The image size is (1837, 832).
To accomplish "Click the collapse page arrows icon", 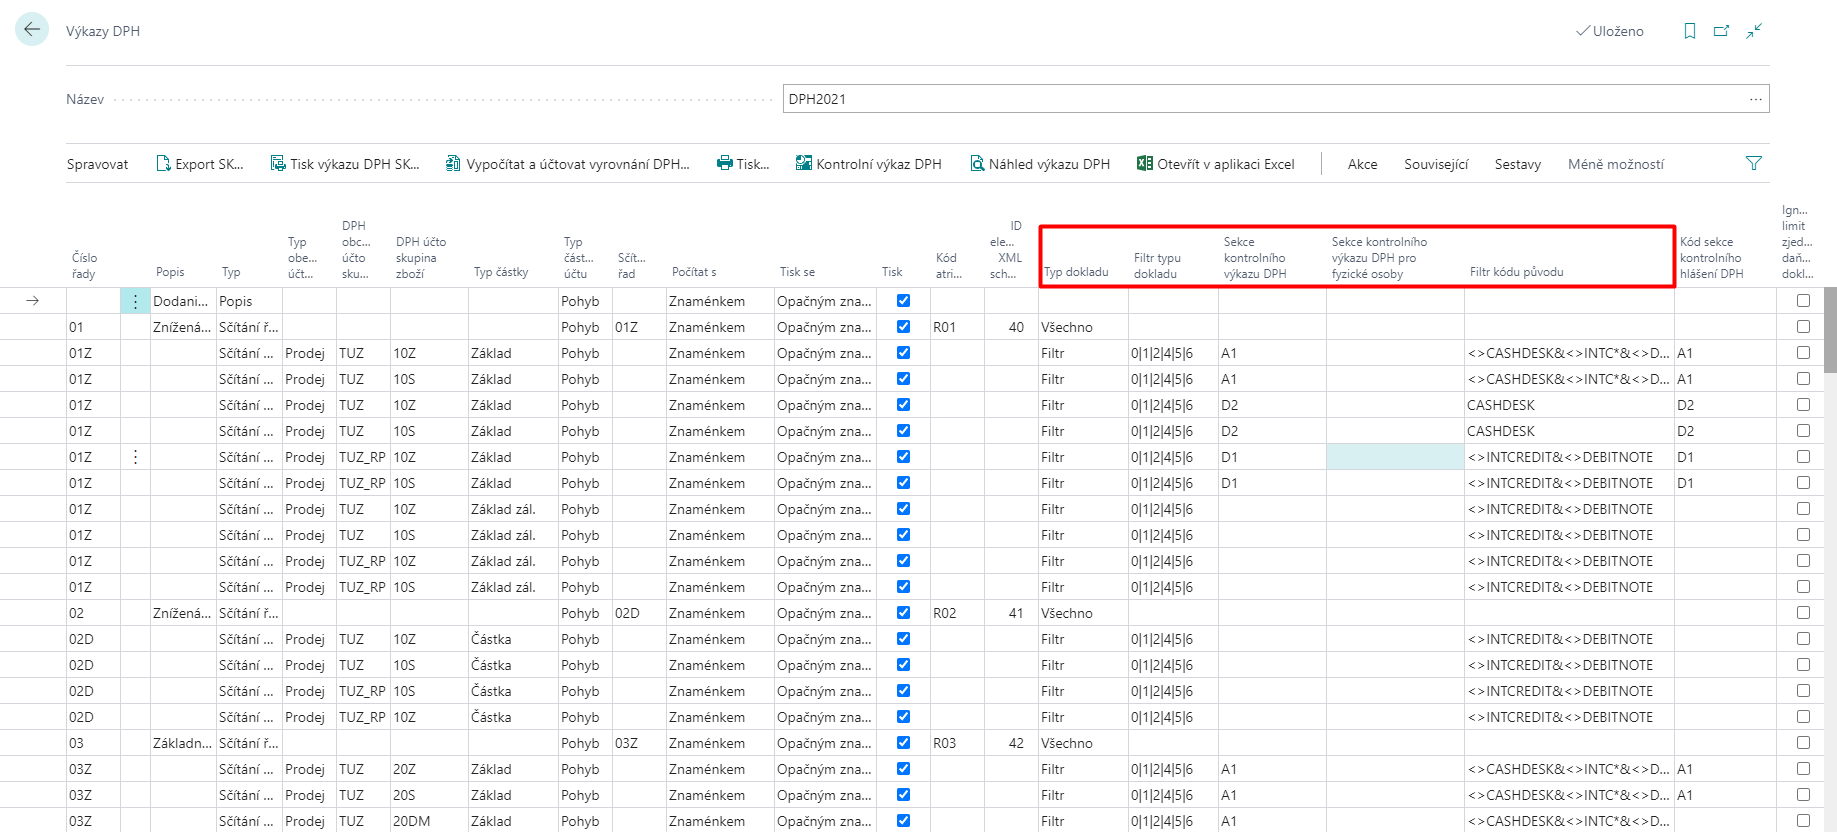I will (x=1754, y=31).
